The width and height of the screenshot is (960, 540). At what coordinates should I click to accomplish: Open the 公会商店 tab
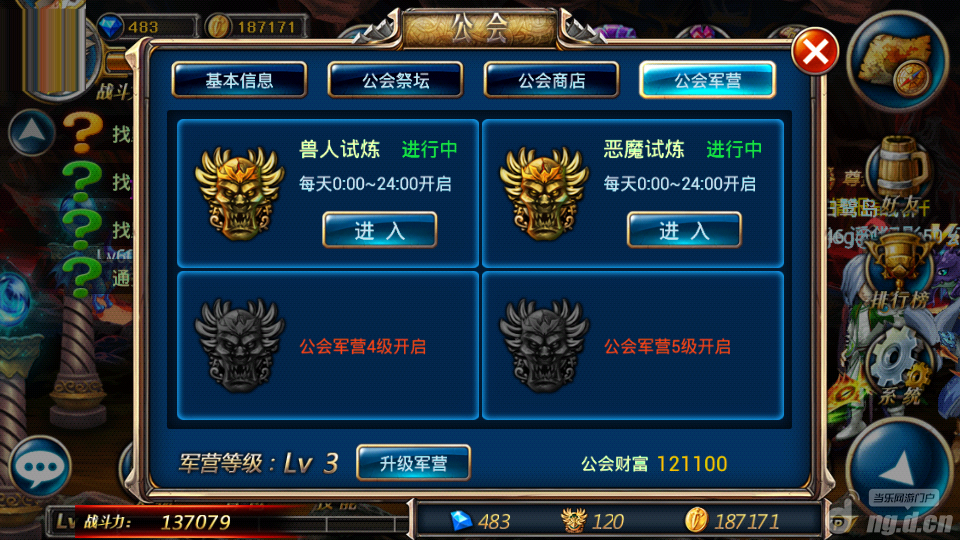coord(552,80)
